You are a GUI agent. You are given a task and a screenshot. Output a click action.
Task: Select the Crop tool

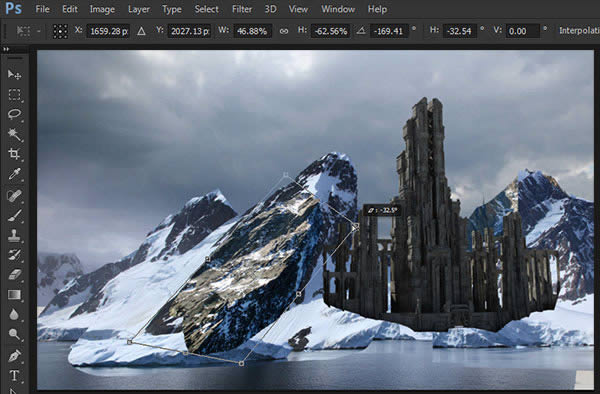pyautogui.click(x=14, y=154)
